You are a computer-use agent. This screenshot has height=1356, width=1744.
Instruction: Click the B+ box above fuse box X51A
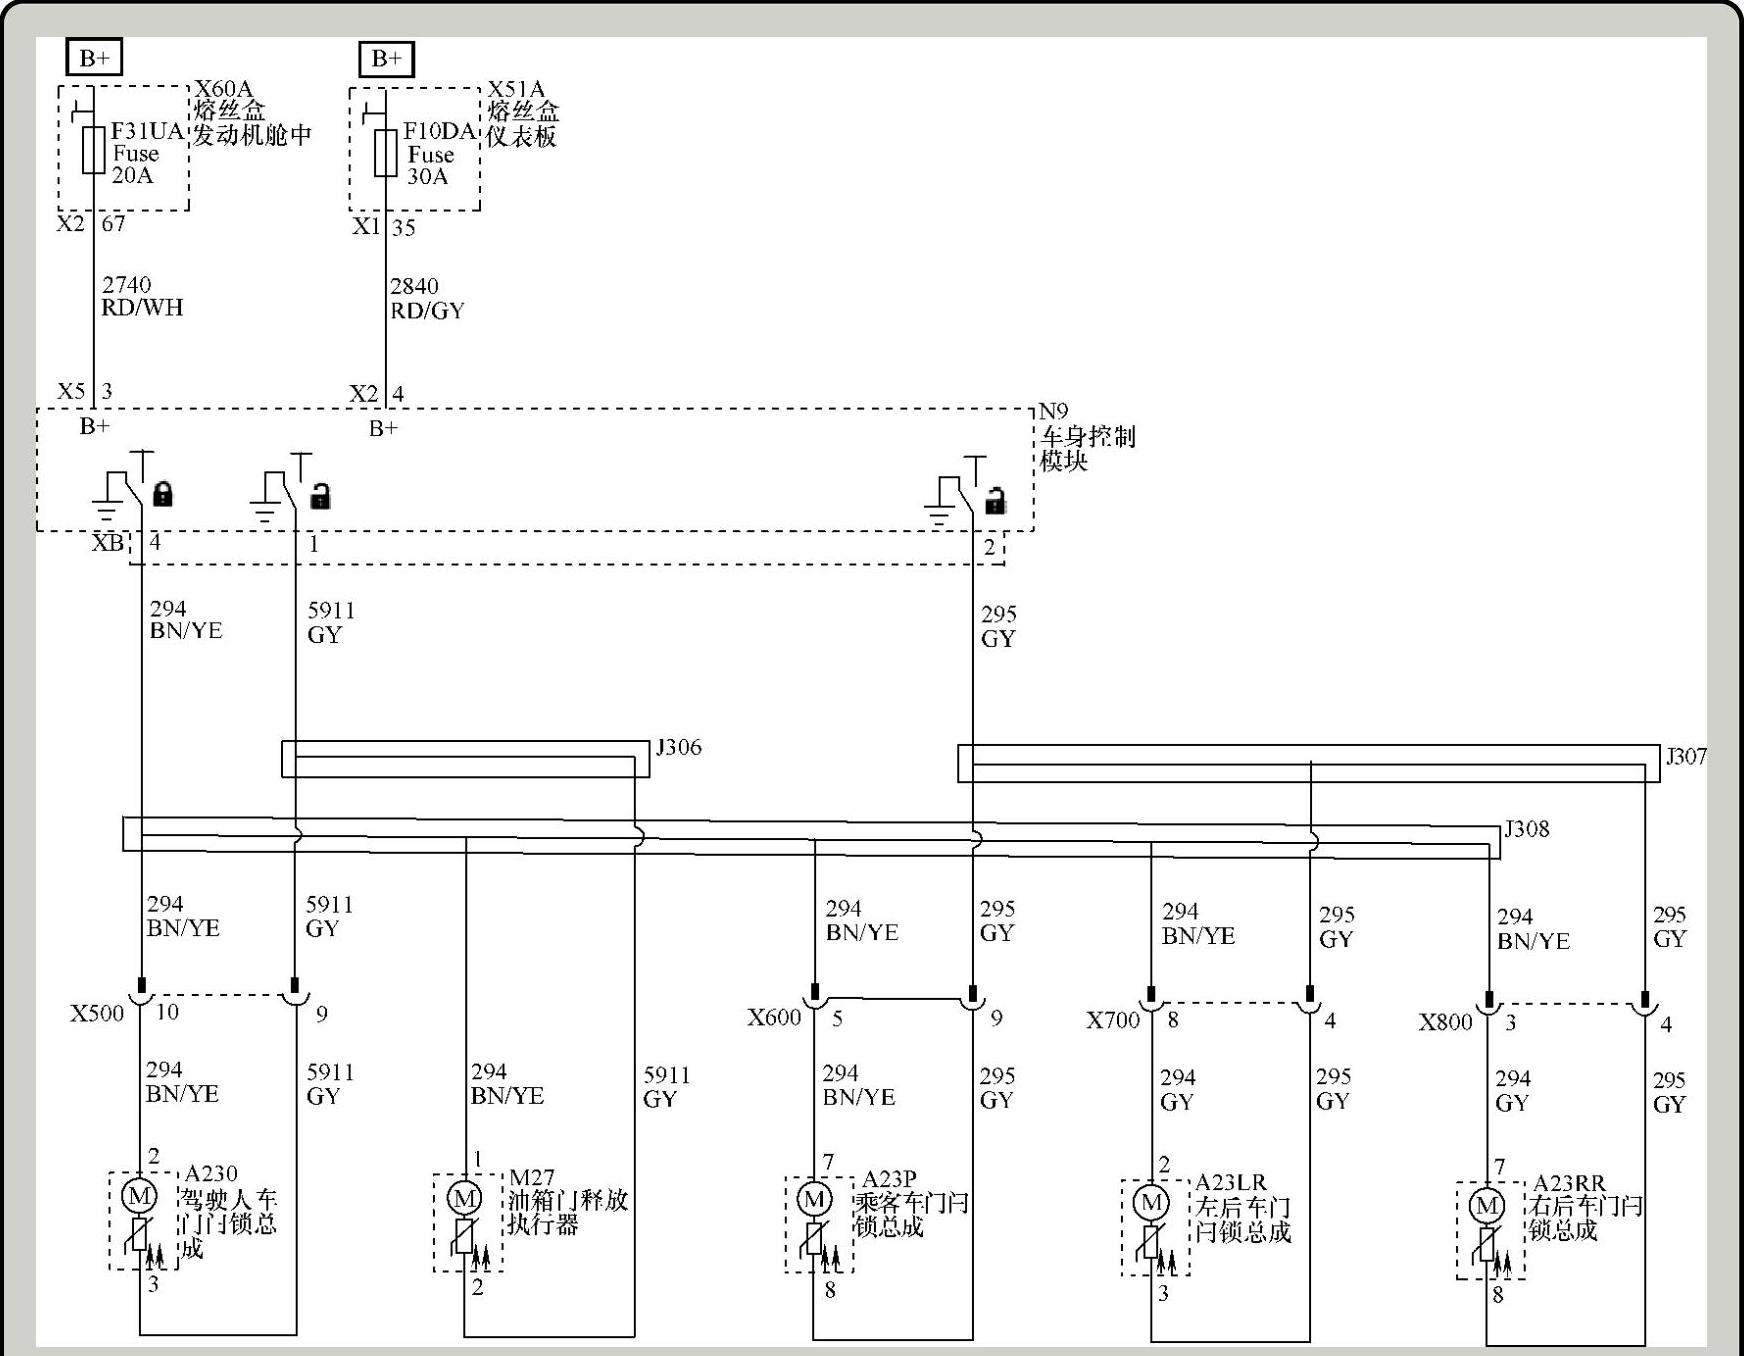point(386,58)
